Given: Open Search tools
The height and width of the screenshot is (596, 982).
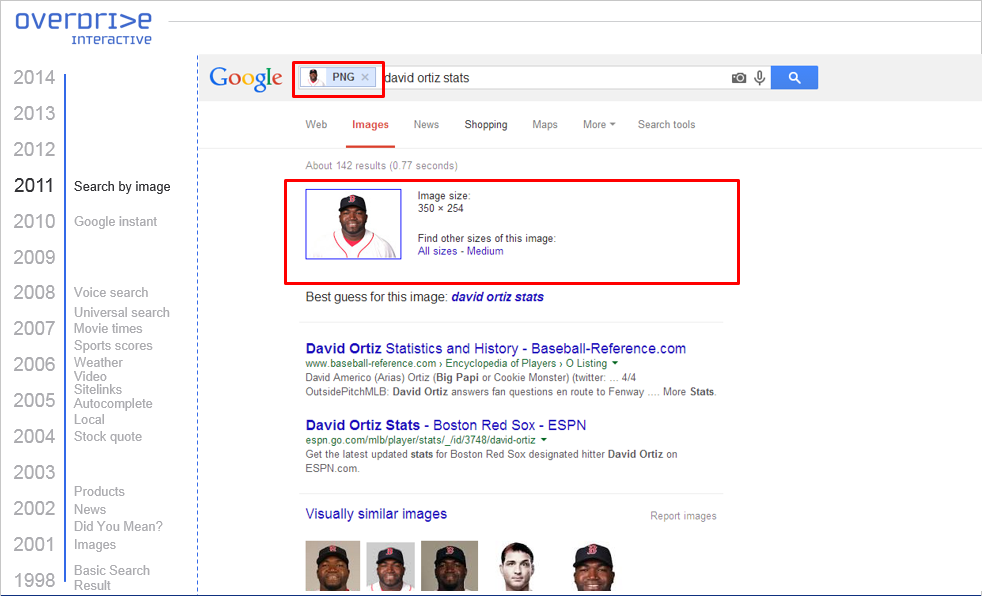Looking at the screenshot, I should pos(666,125).
